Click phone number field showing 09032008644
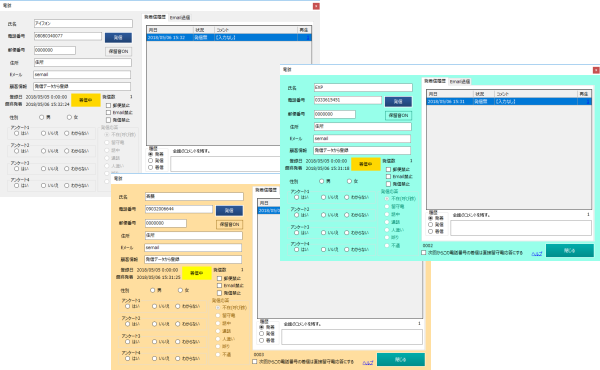The image size is (600, 370). (179, 209)
